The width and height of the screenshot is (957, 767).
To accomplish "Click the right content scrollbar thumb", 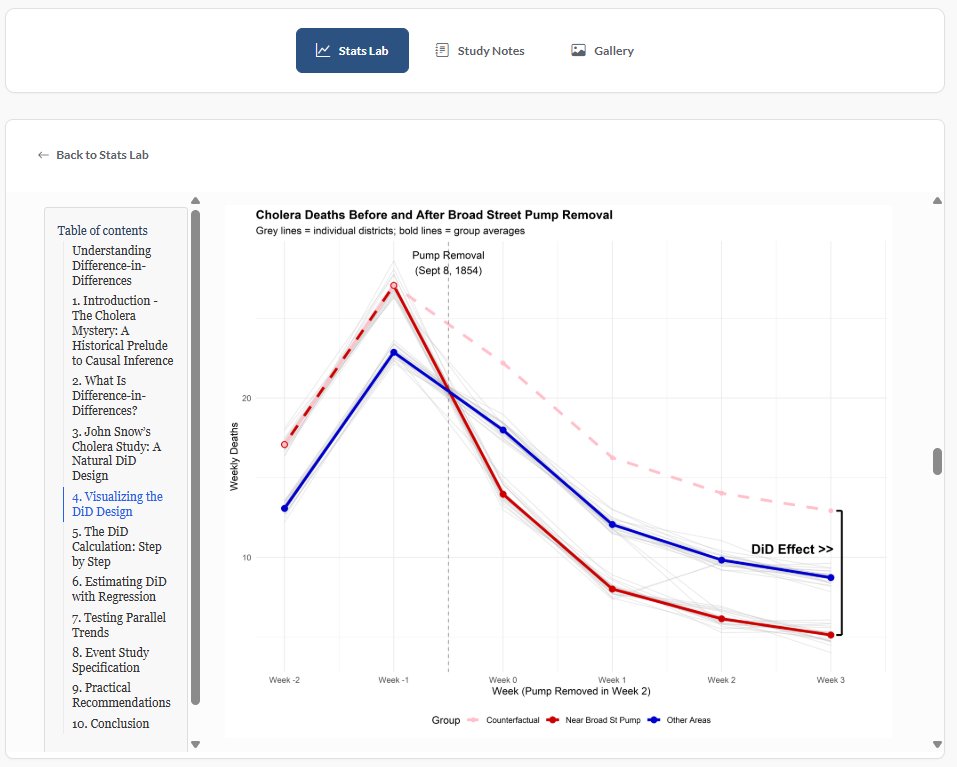I will coord(936,462).
